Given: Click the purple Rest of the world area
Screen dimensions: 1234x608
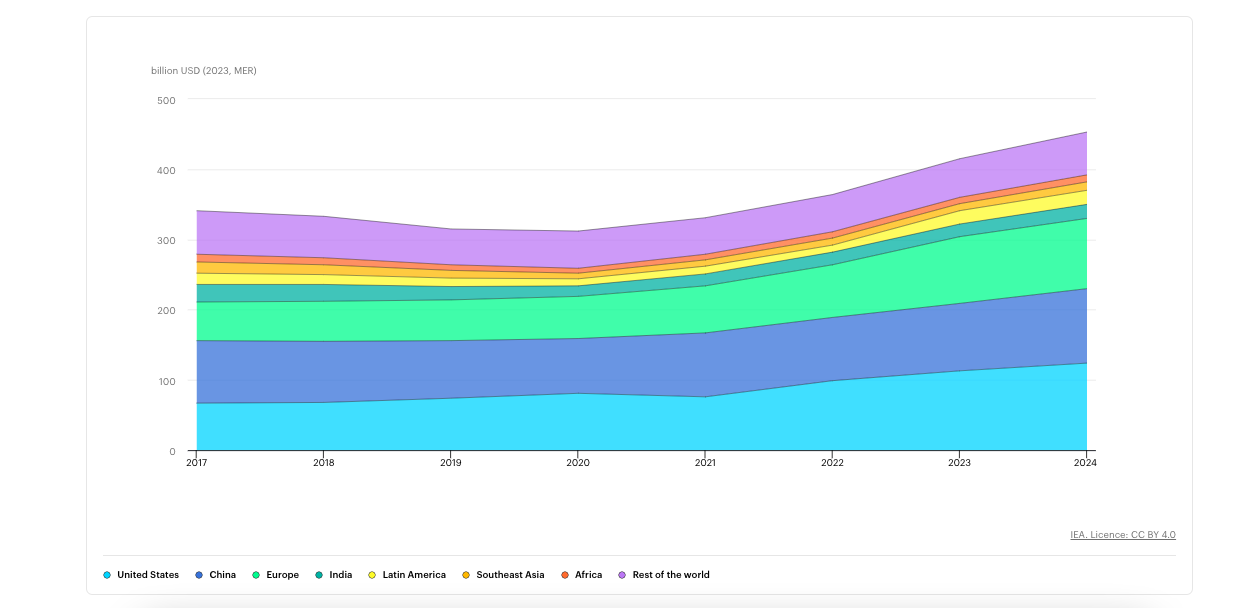Looking at the screenshot, I should (x=640, y=240).
